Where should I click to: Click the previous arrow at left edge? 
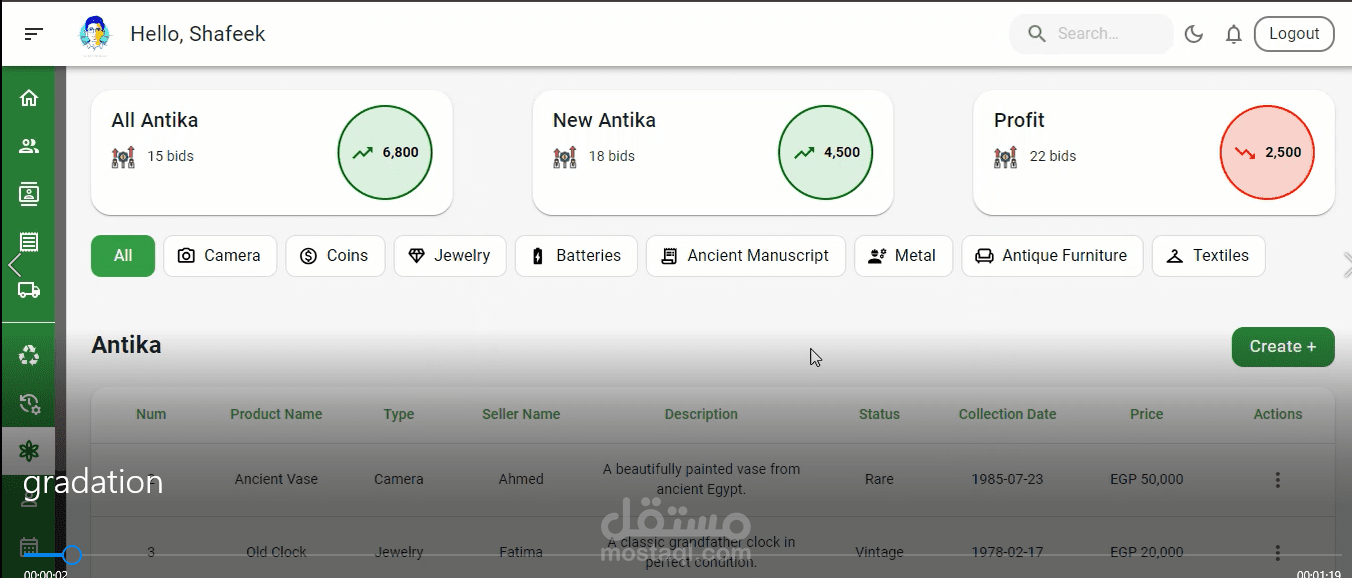coord(15,265)
